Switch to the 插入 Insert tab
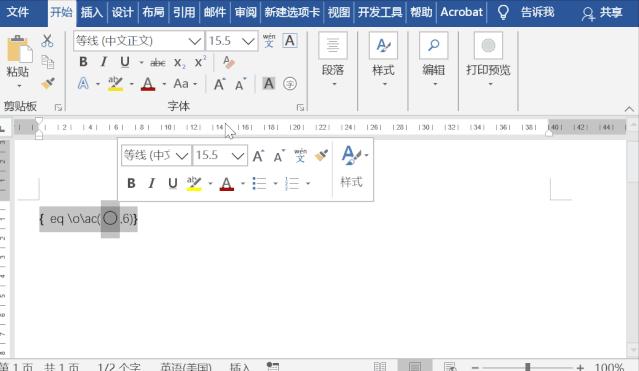This screenshot has height=371, width=639. point(91,12)
